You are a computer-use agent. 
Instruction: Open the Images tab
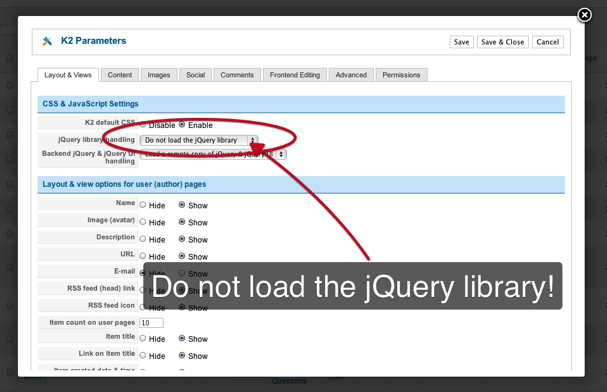pyautogui.click(x=159, y=75)
